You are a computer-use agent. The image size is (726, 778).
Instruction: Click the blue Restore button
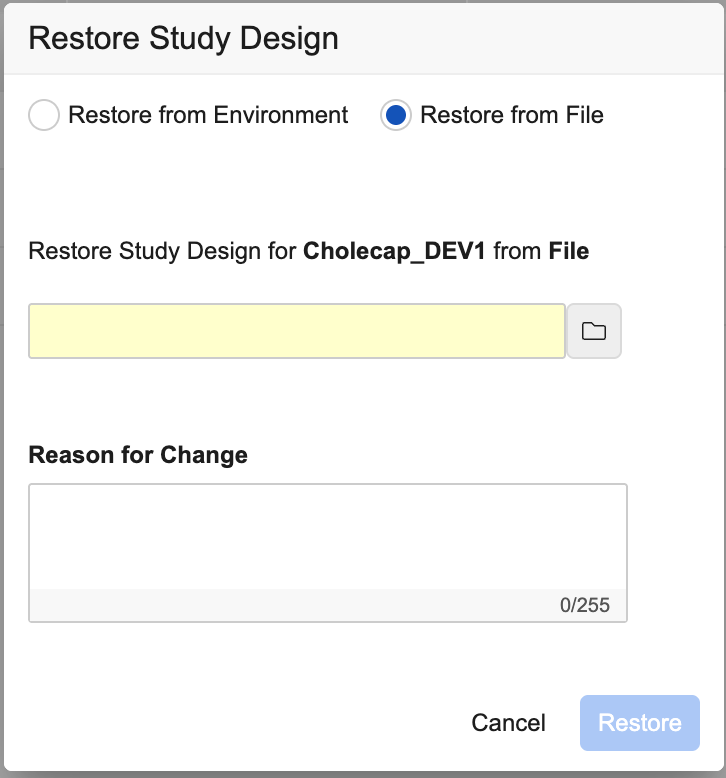coord(640,723)
